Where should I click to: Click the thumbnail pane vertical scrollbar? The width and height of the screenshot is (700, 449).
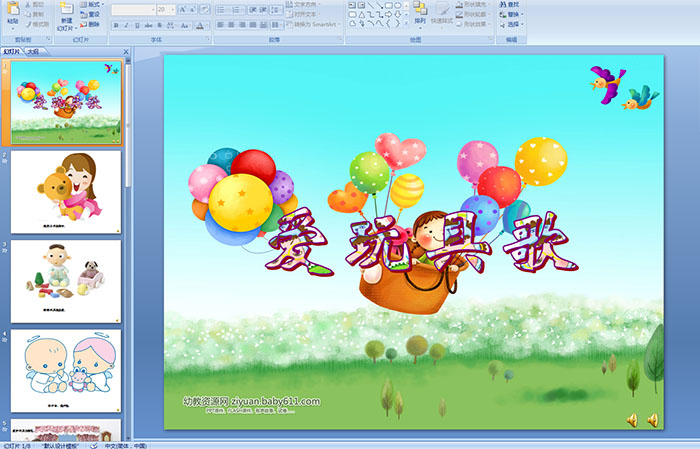pyautogui.click(x=128, y=248)
